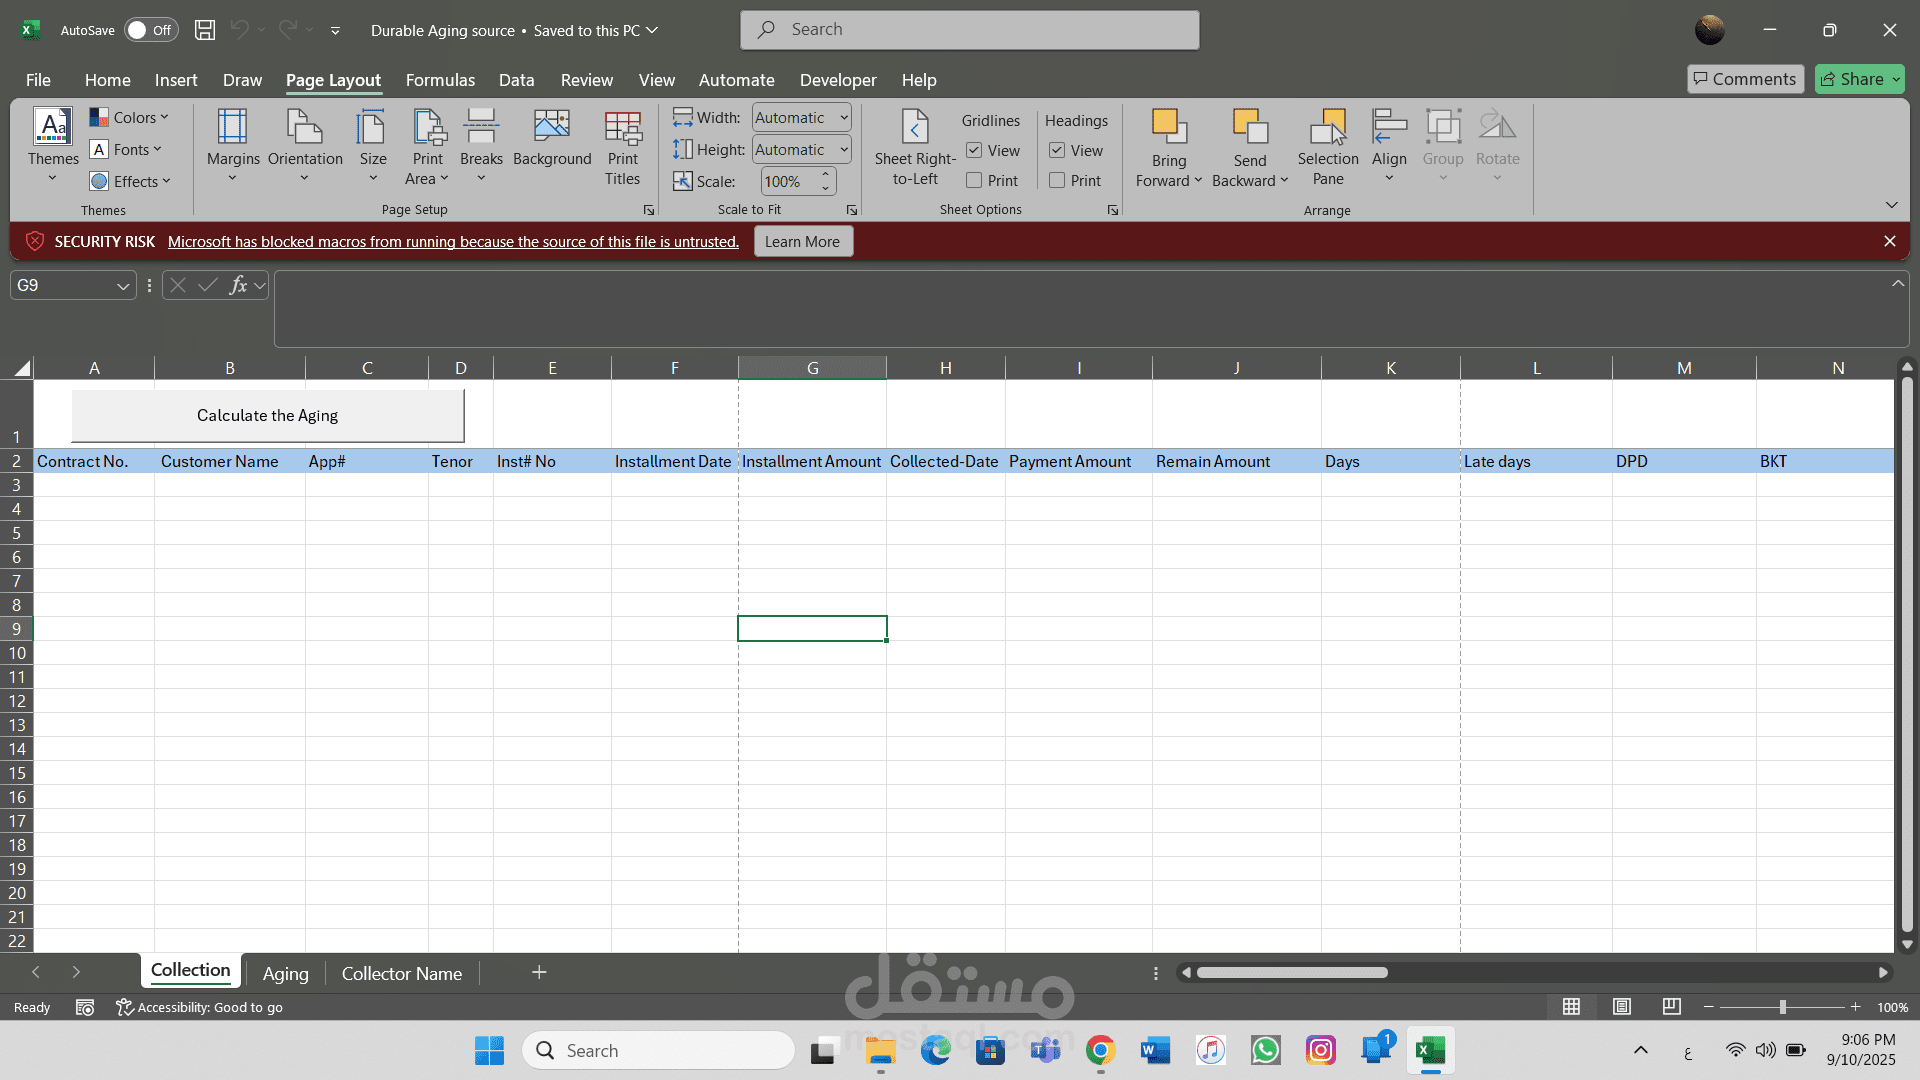Click the Send Backward icon

1250,127
